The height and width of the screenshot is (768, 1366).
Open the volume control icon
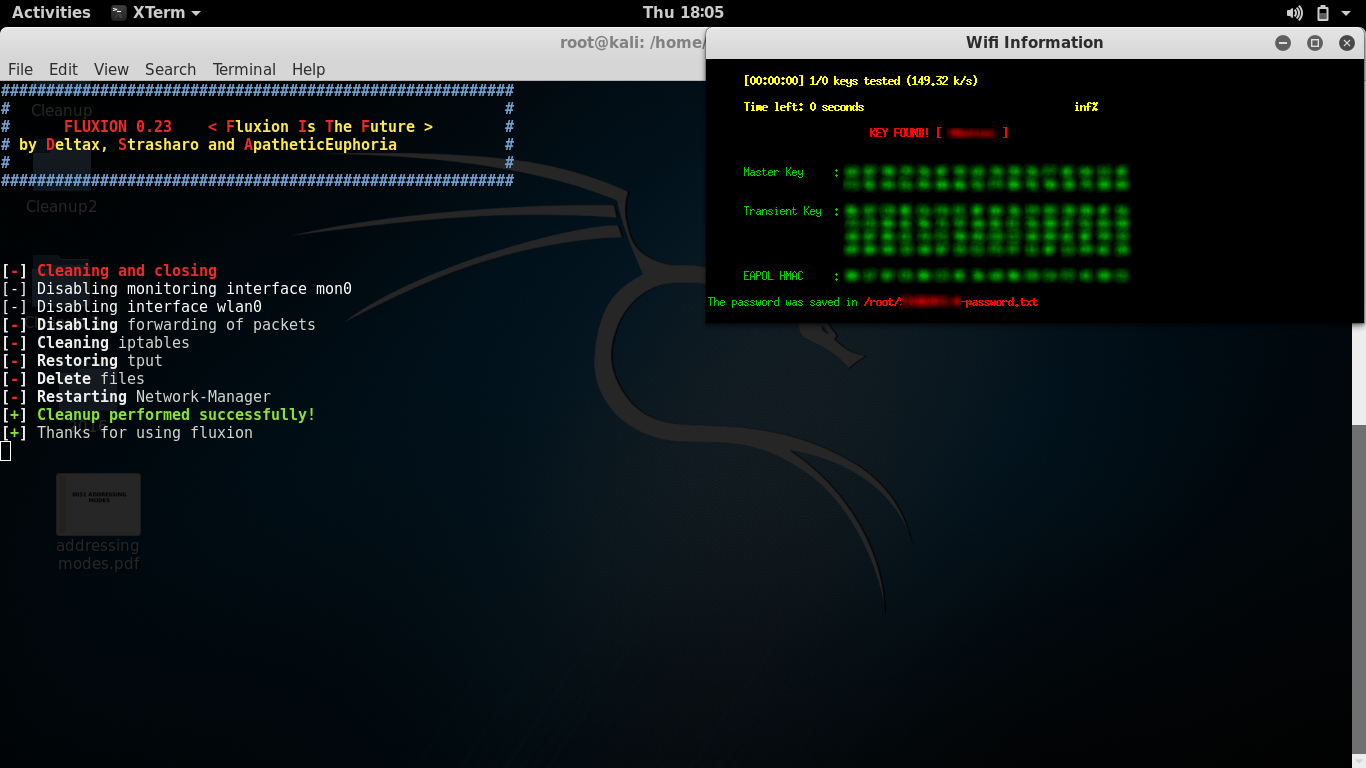pos(1295,13)
